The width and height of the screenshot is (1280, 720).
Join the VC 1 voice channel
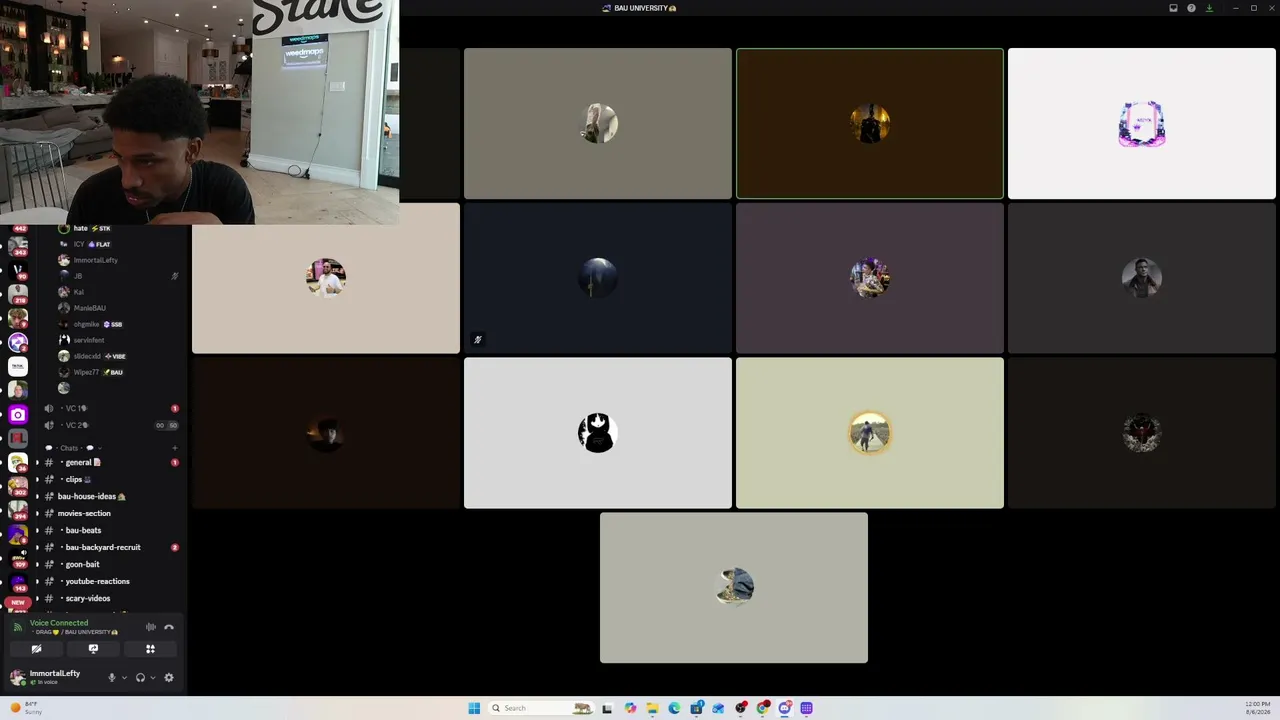(x=110, y=408)
